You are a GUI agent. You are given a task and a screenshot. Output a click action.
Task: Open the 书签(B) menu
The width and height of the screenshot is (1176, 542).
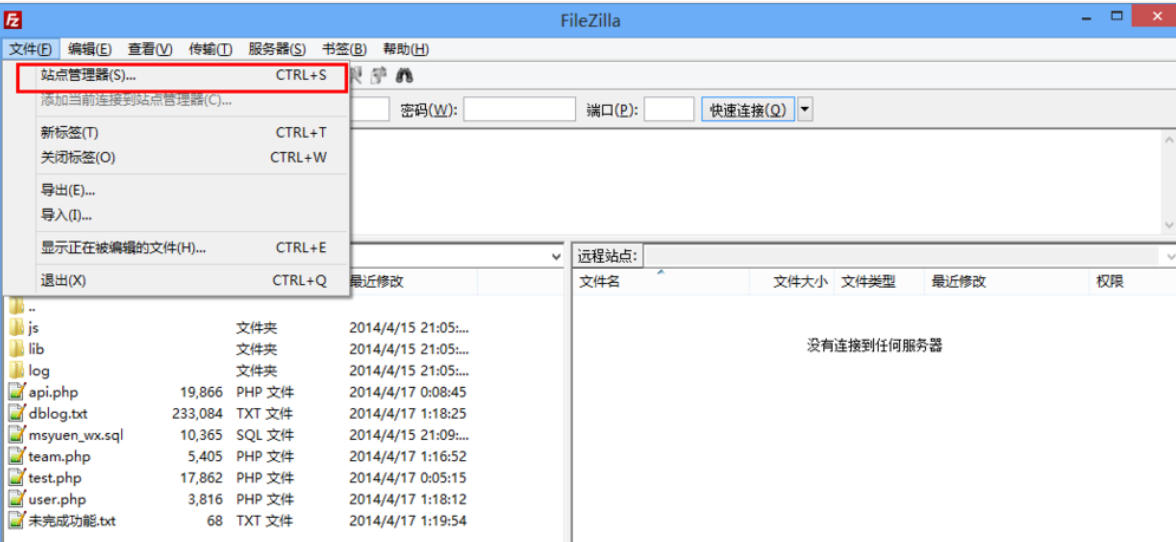(x=344, y=49)
